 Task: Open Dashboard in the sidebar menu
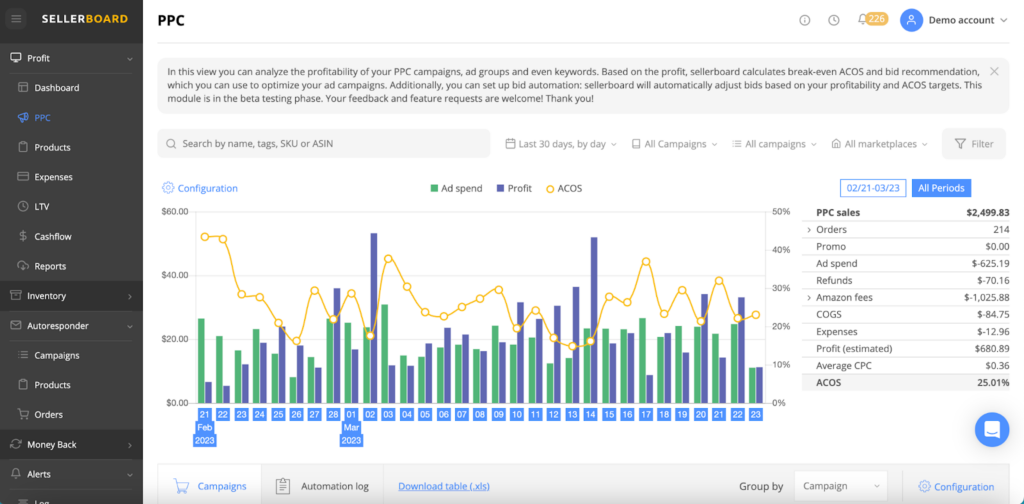(56, 88)
